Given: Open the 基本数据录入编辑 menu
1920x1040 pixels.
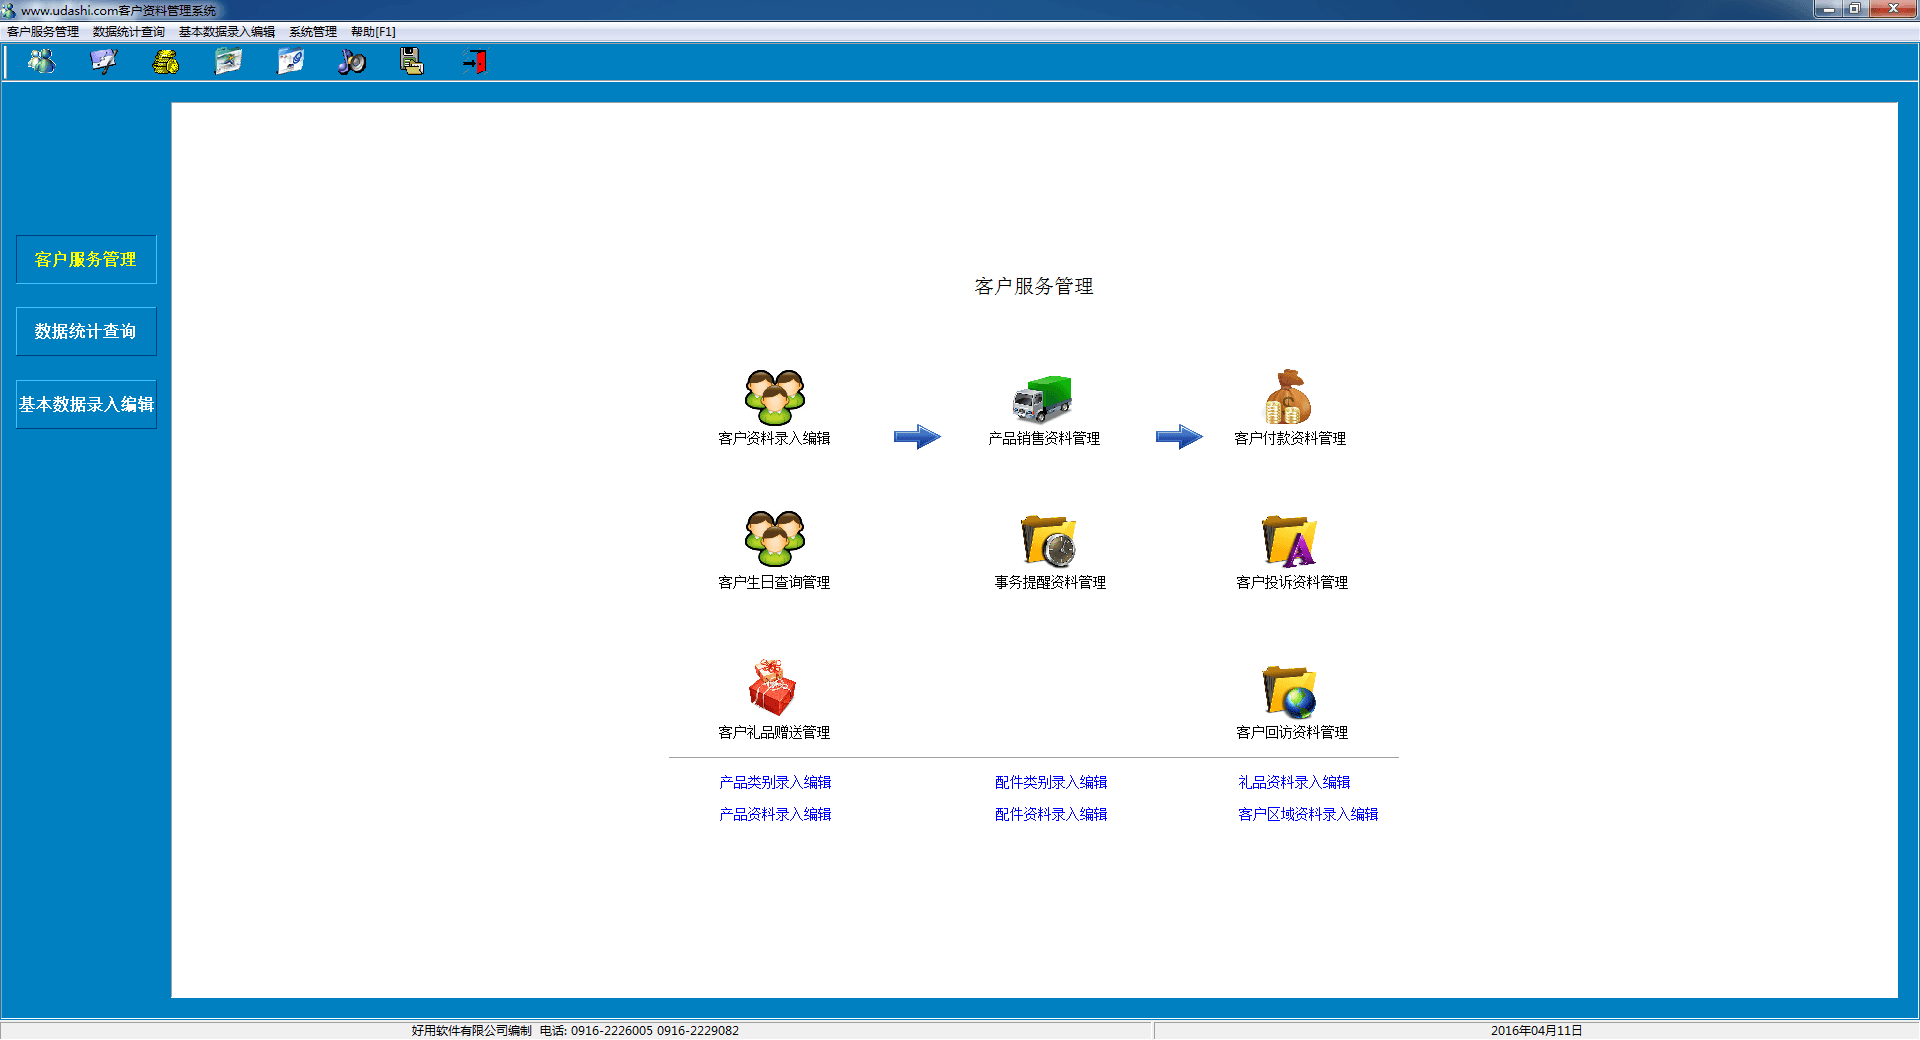Looking at the screenshot, I should [x=227, y=32].
